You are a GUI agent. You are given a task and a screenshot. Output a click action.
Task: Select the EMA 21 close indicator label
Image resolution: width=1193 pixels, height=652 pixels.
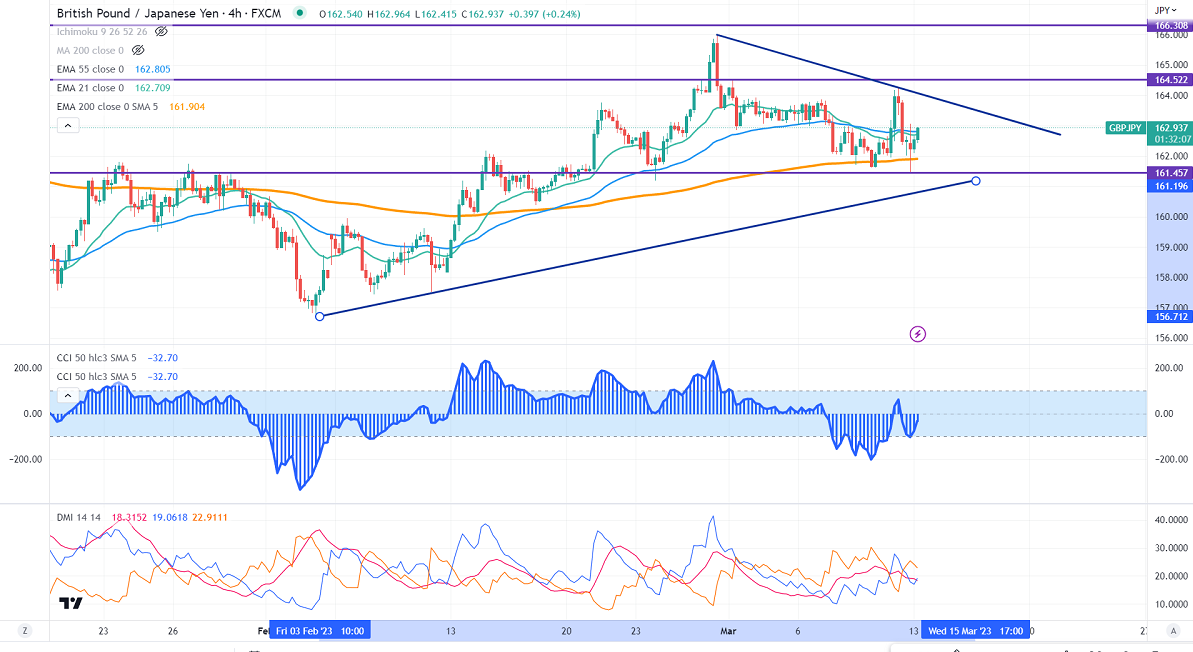click(x=90, y=88)
